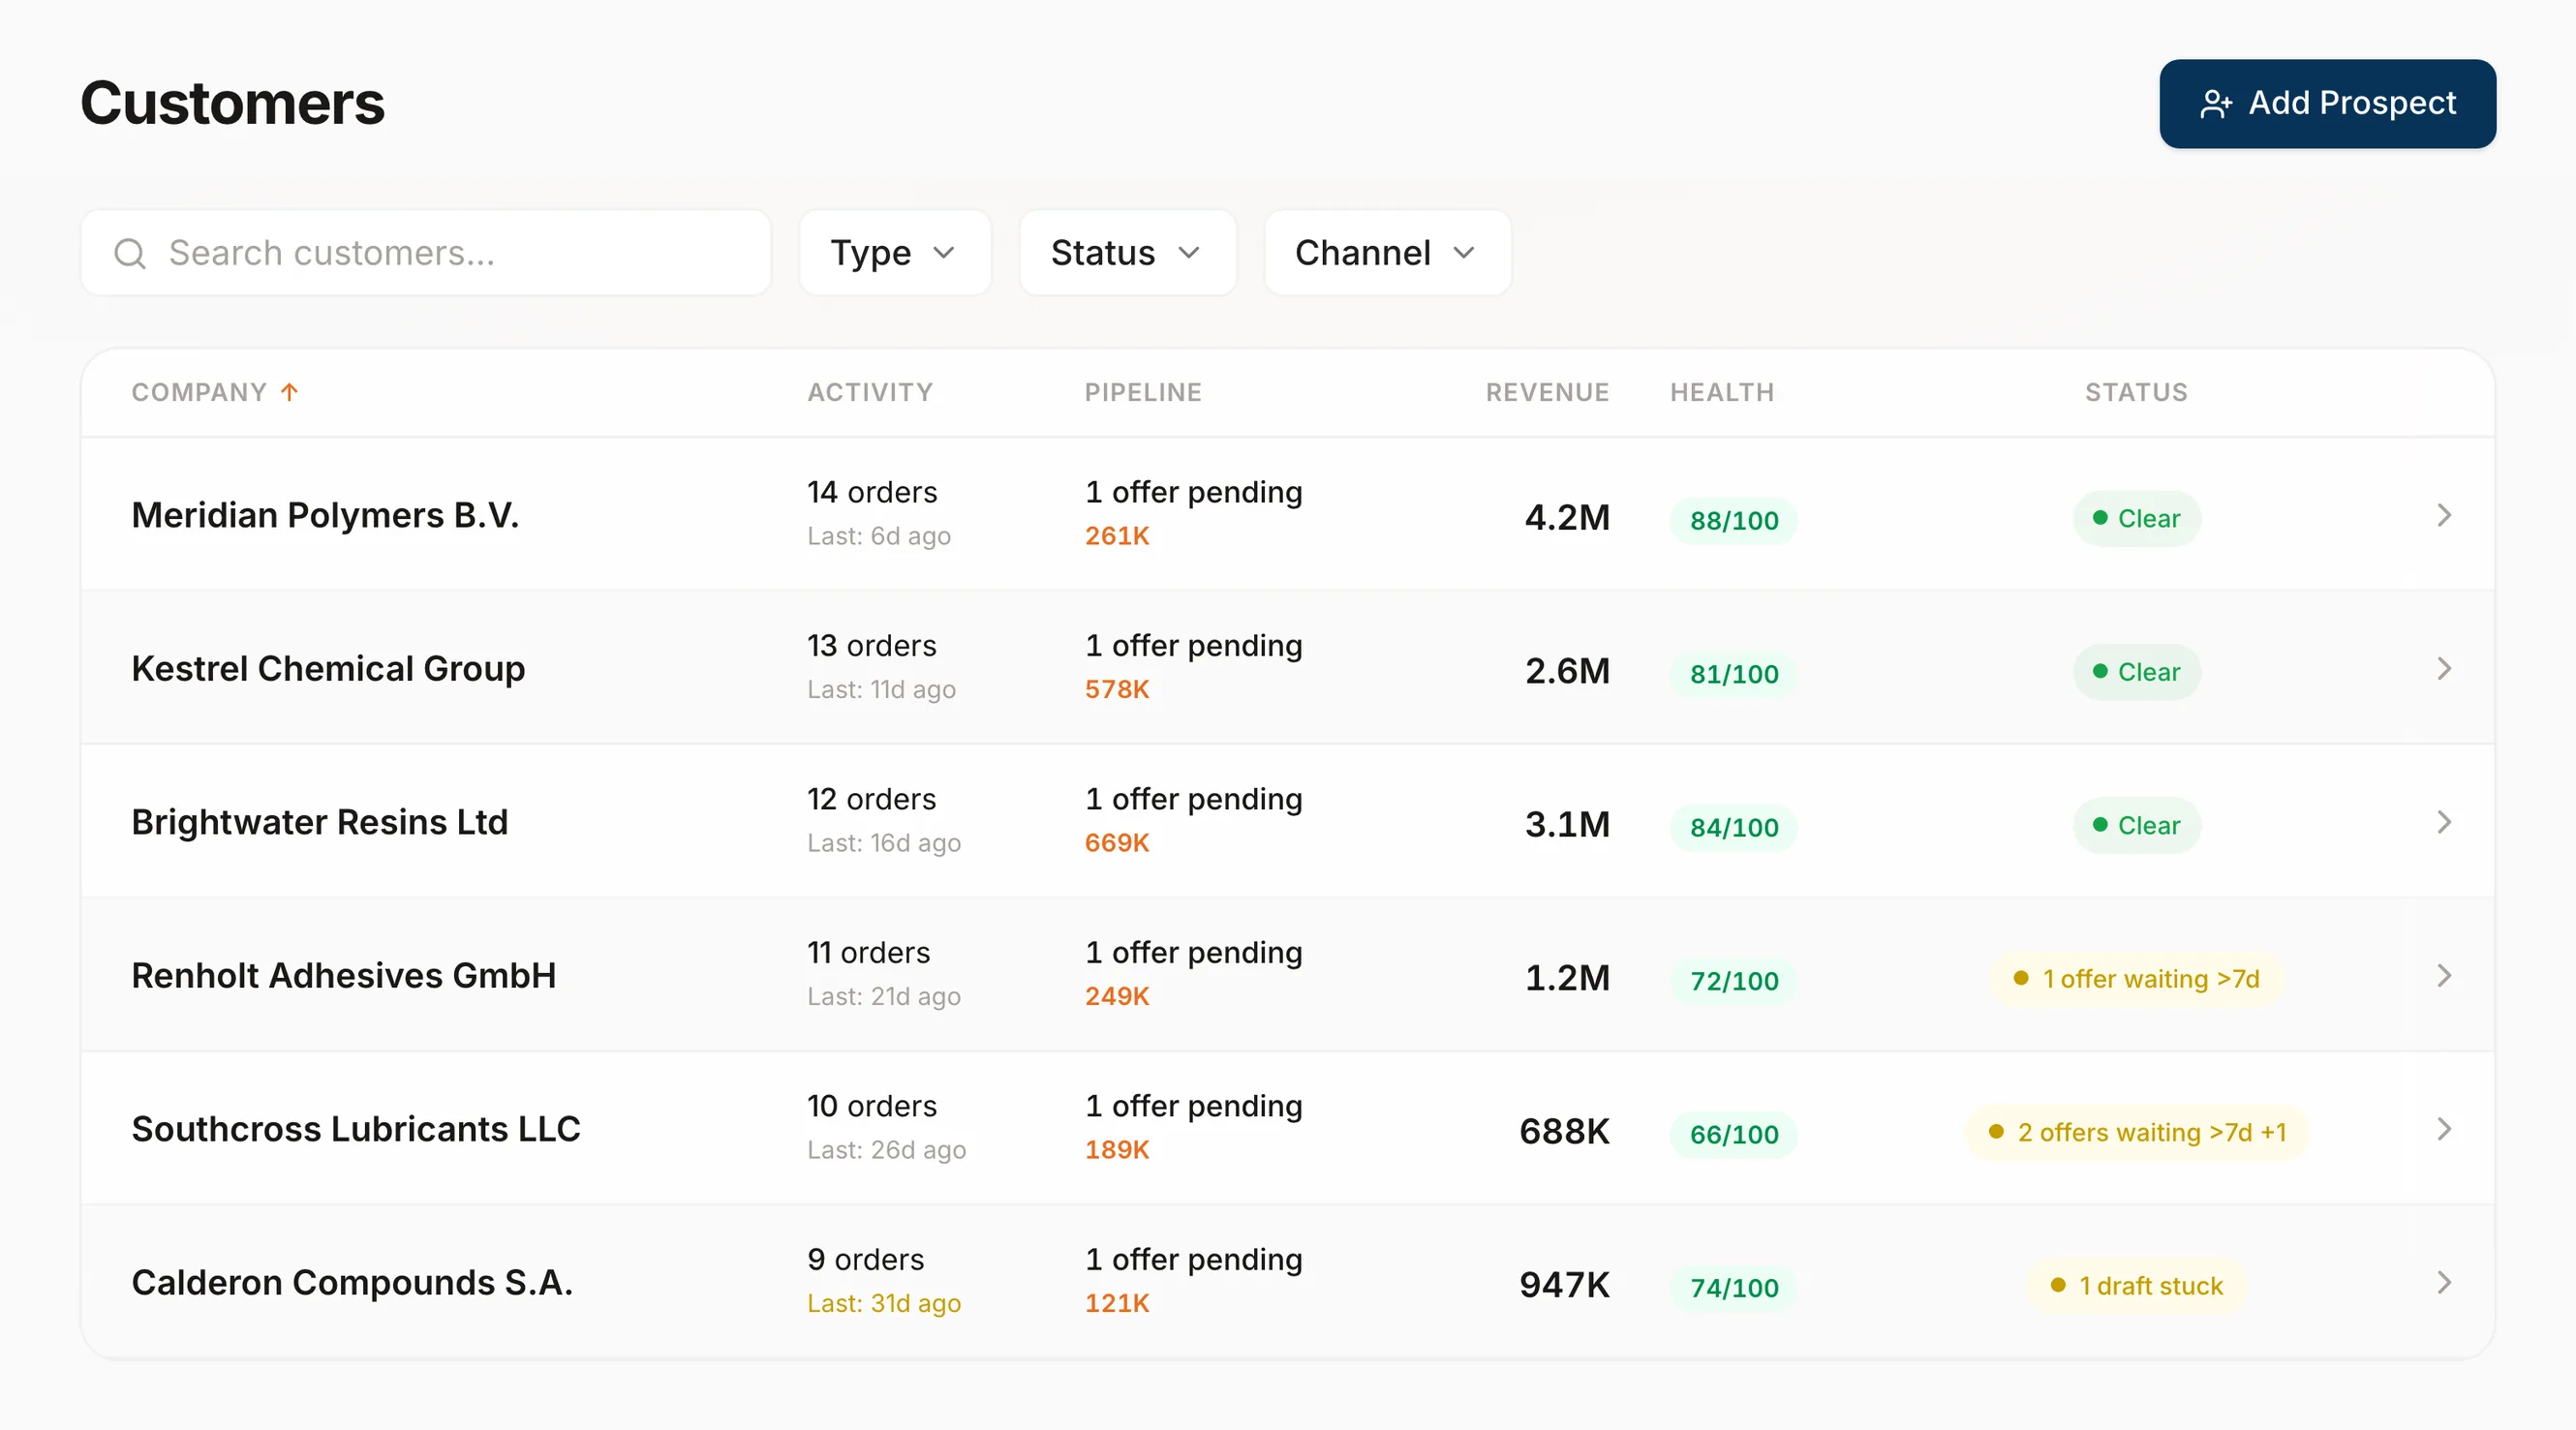Open the Channel filter dropdown

(x=1387, y=253)
